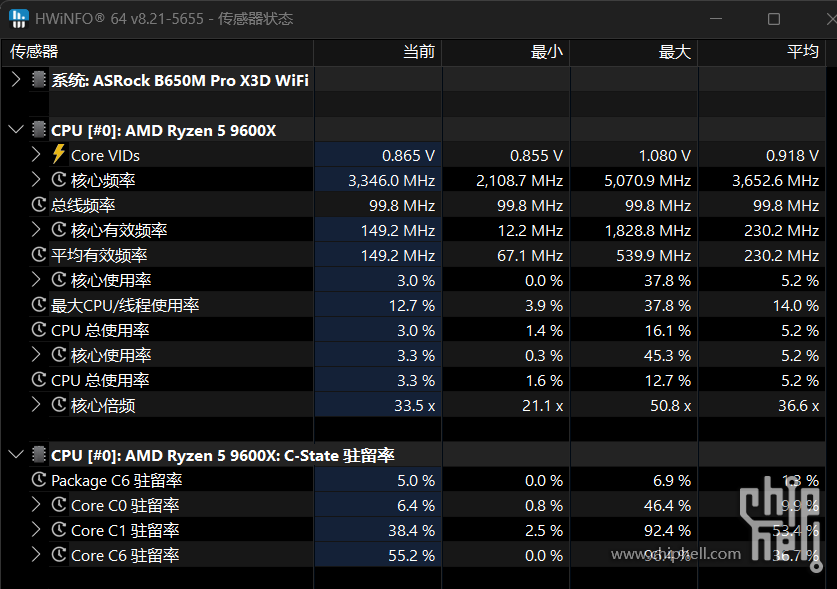Click the maximum 核心倍频 value 50.8 x
The width and height of the screenshot is (837, 589).
(670, 405)
